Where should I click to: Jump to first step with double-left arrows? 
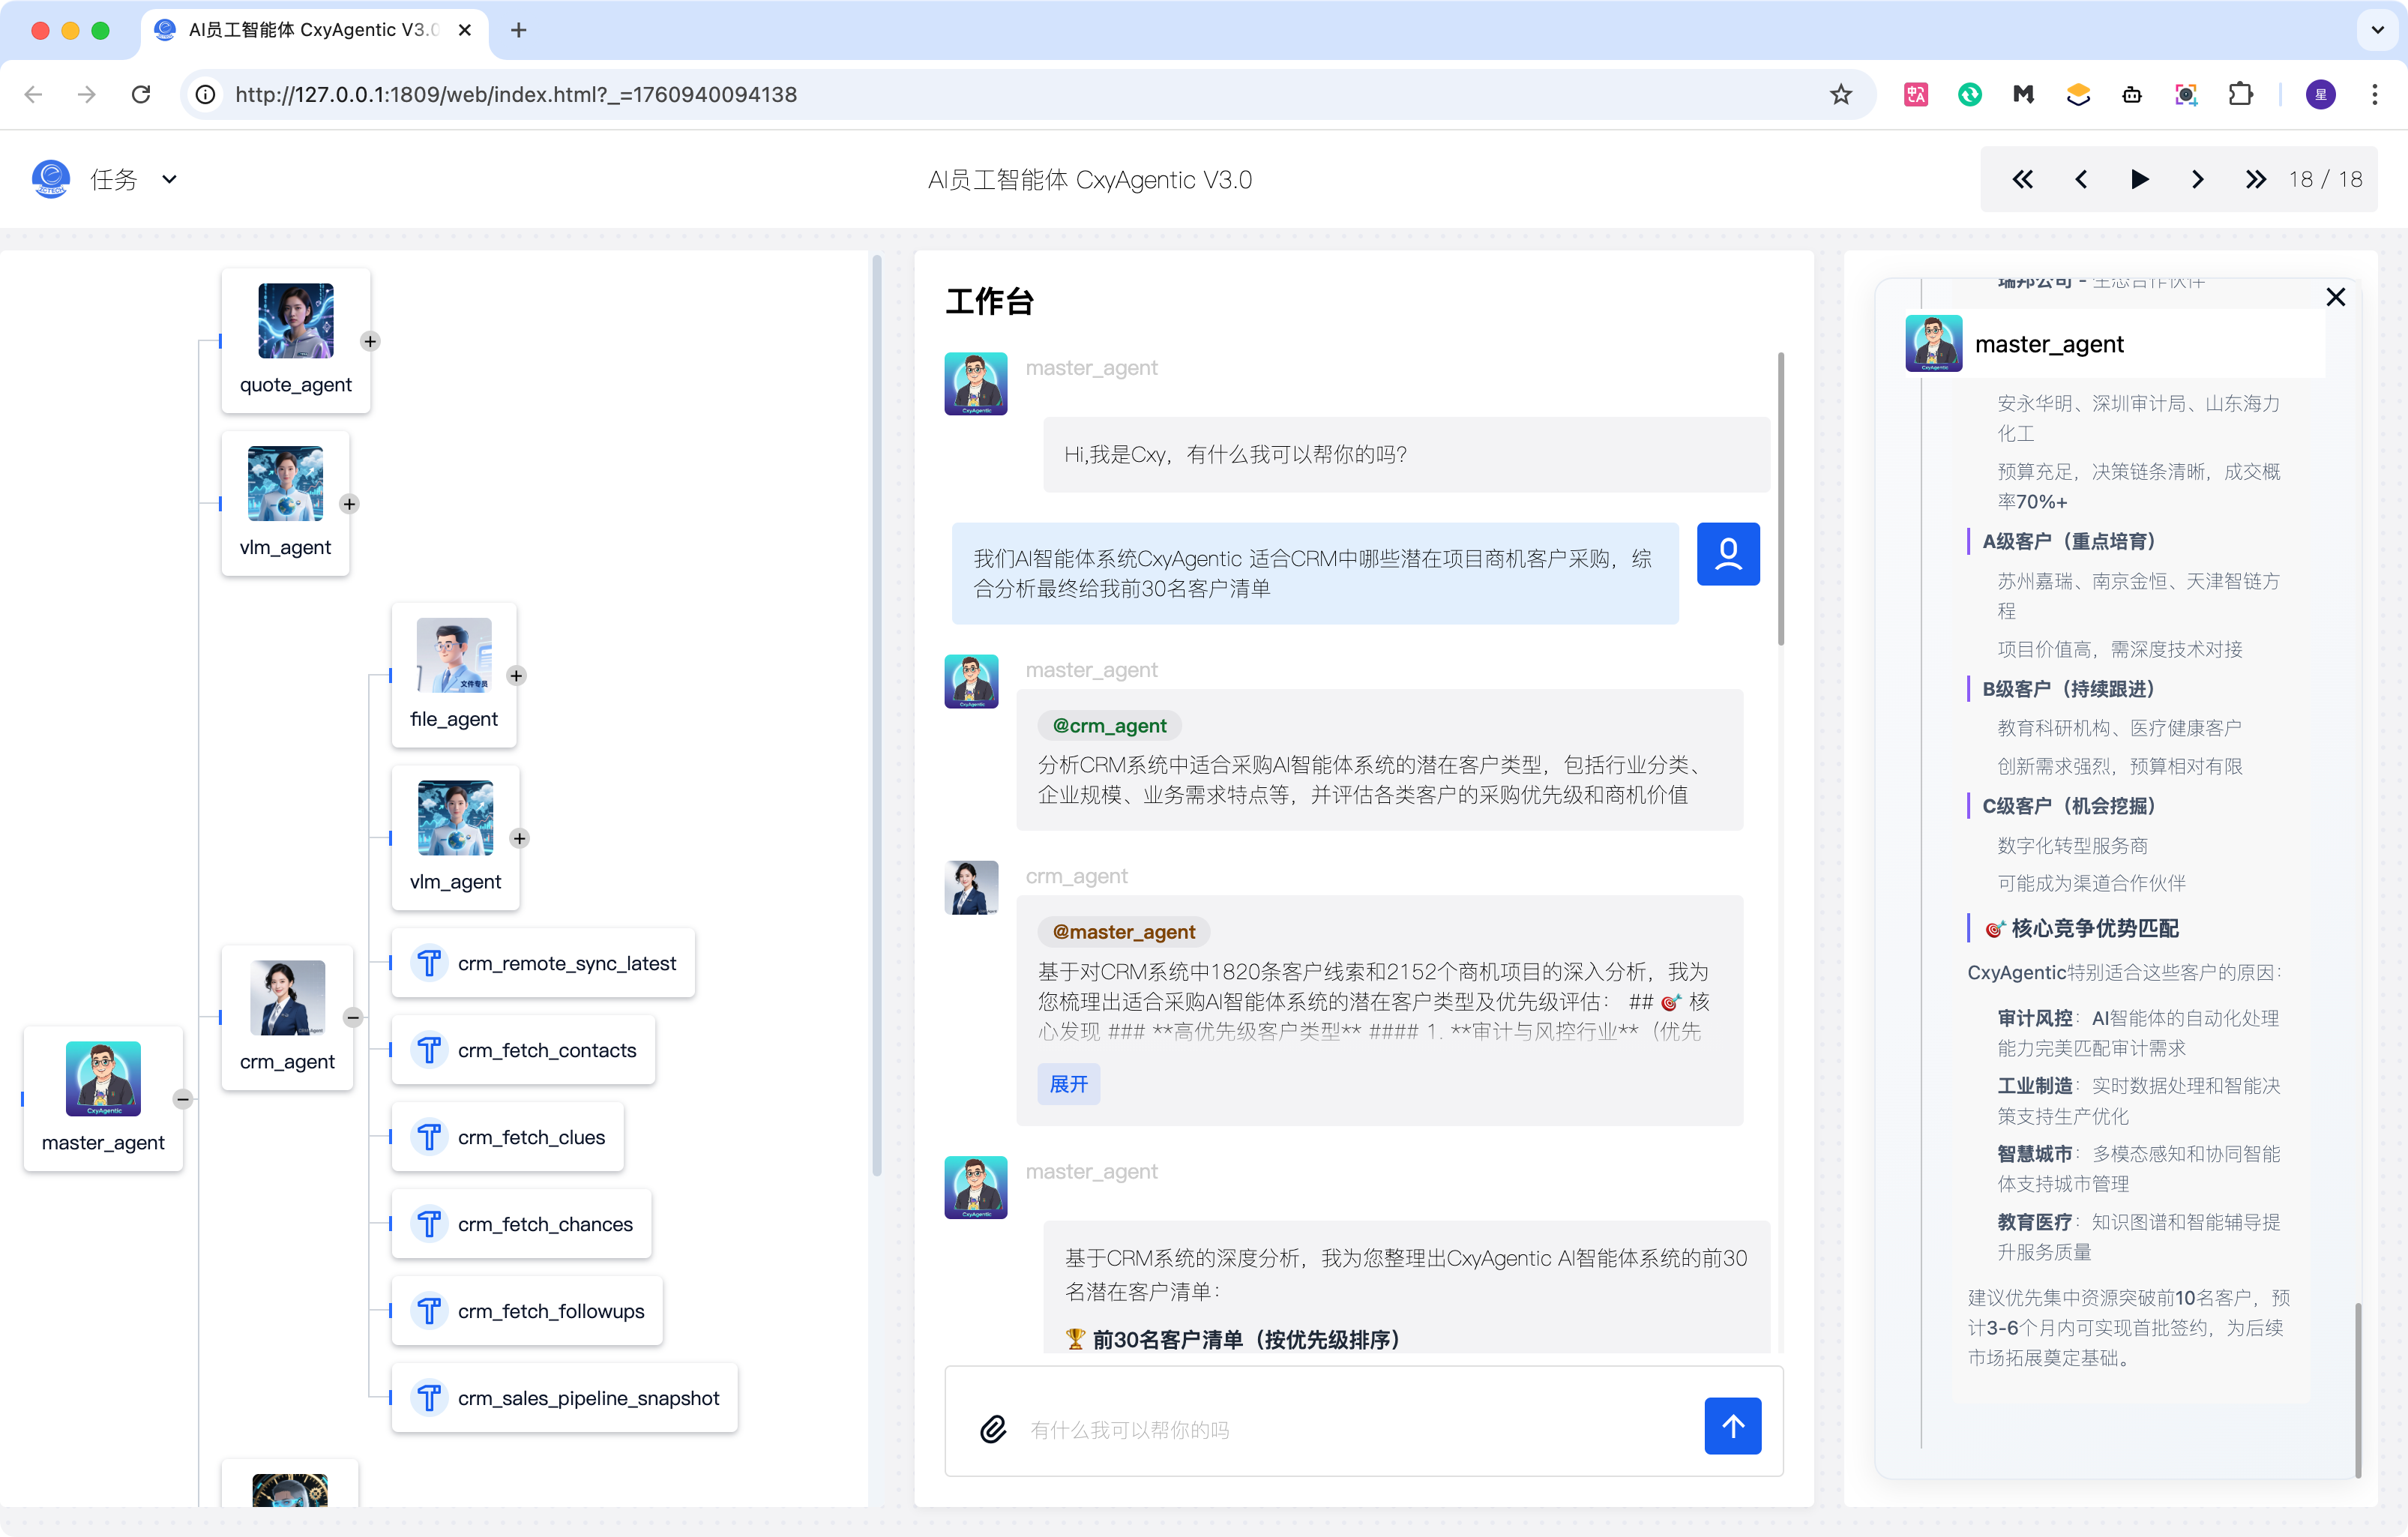coord(2022,179)
